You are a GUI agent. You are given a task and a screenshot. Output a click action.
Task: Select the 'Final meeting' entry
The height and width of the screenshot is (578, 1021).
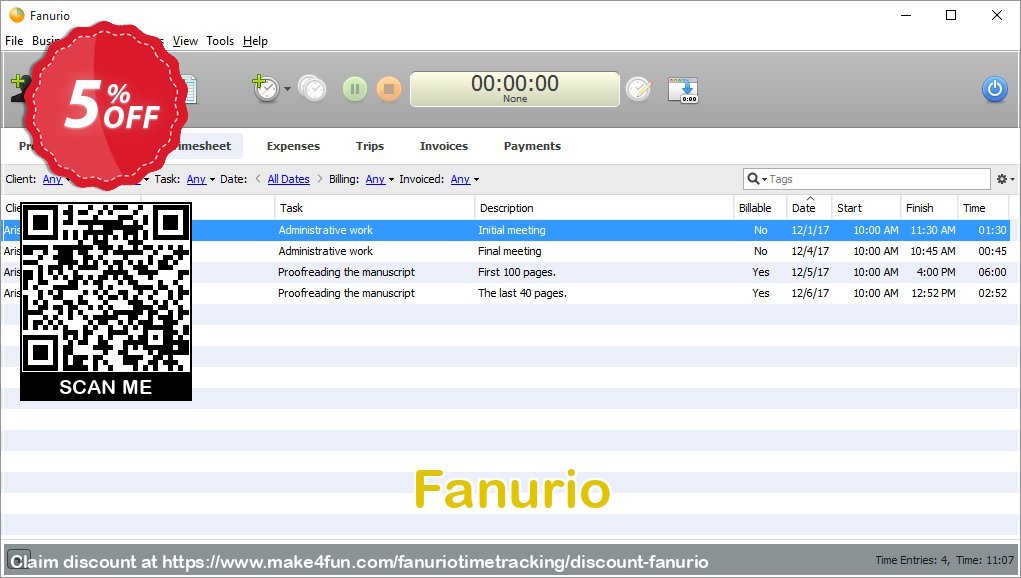click(x=510, y=251)
